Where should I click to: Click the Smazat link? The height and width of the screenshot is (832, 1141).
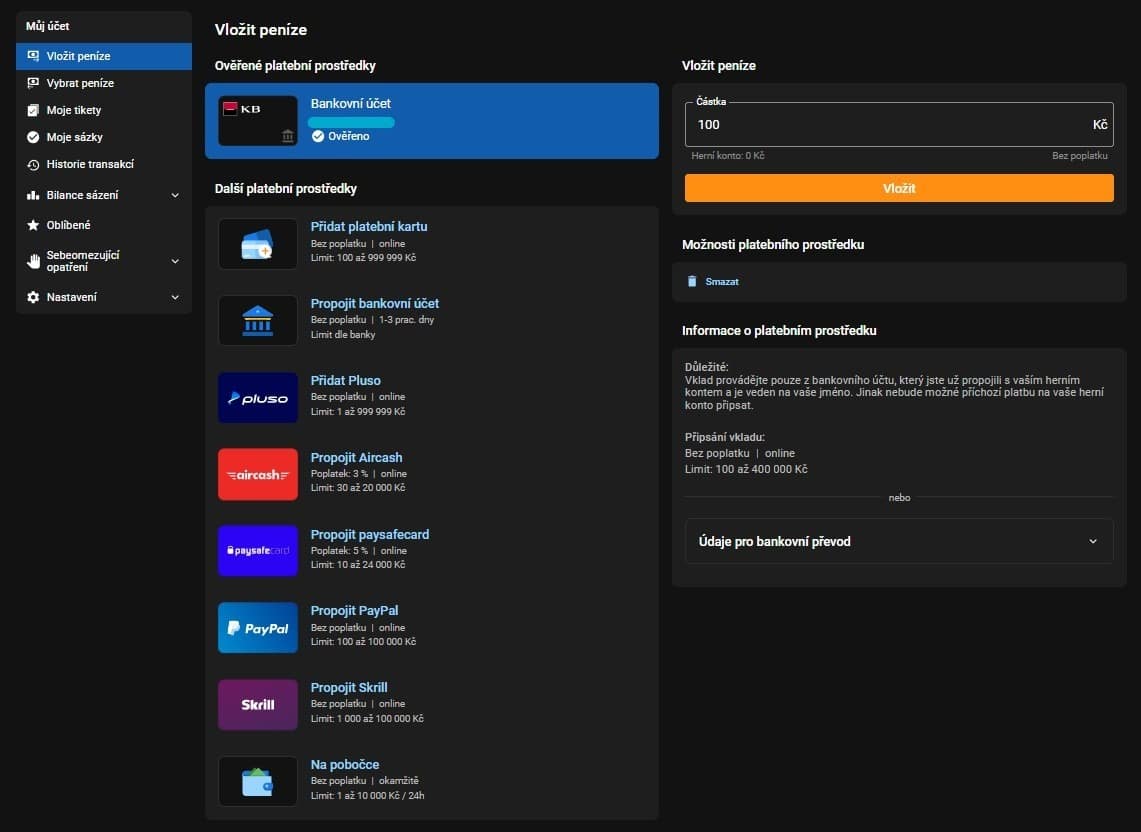(722, 282)
